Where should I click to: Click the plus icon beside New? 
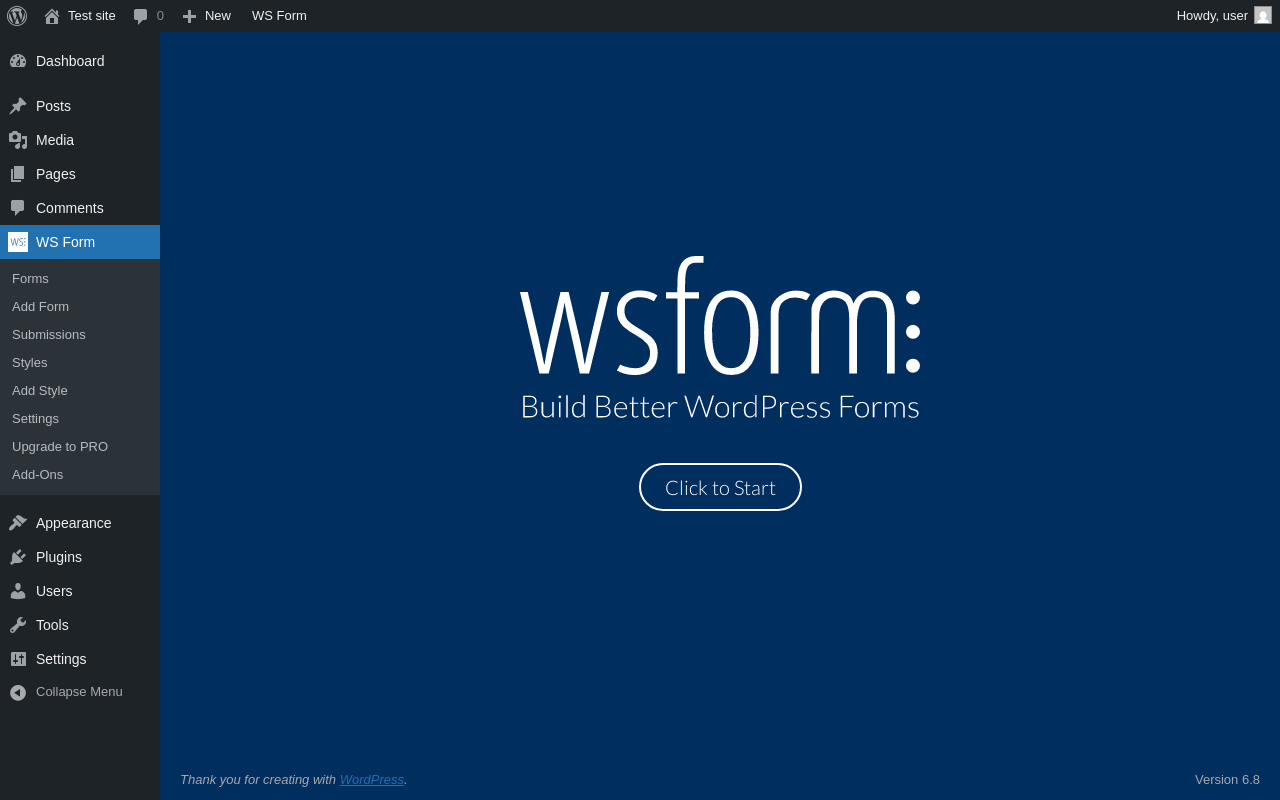click(x=189, y=16)
